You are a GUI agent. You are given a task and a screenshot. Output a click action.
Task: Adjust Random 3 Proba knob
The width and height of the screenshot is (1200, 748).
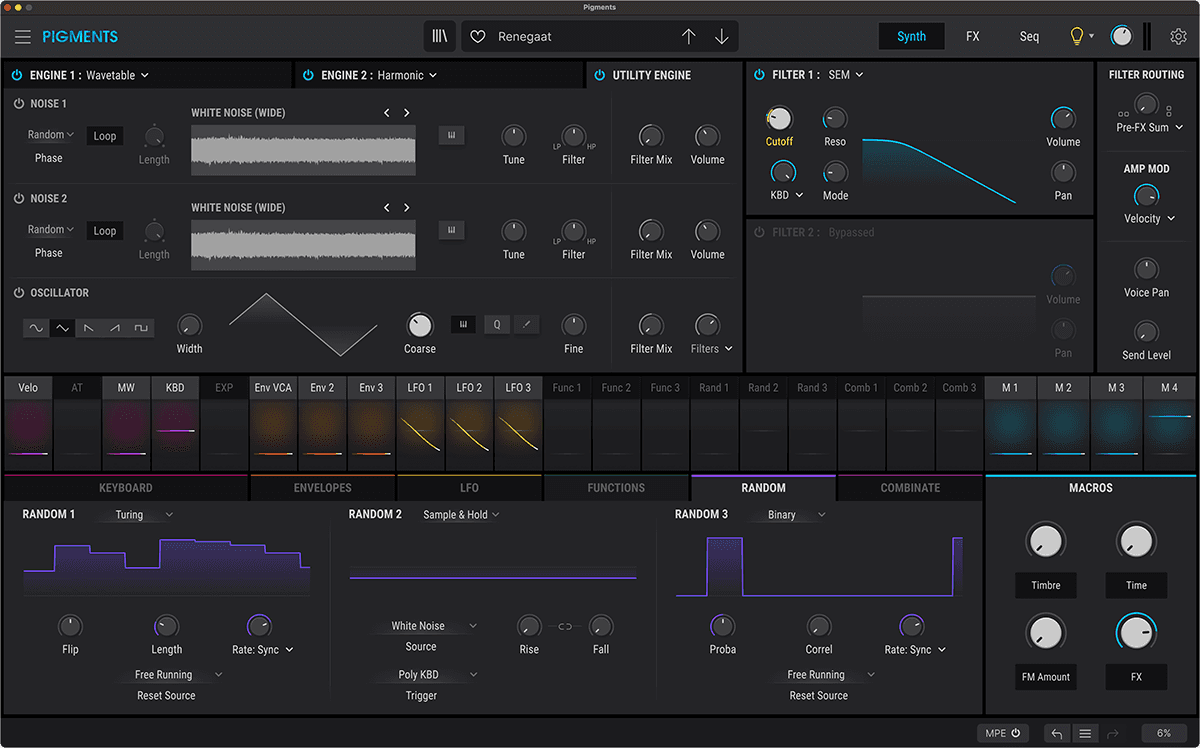pos(722,626)
